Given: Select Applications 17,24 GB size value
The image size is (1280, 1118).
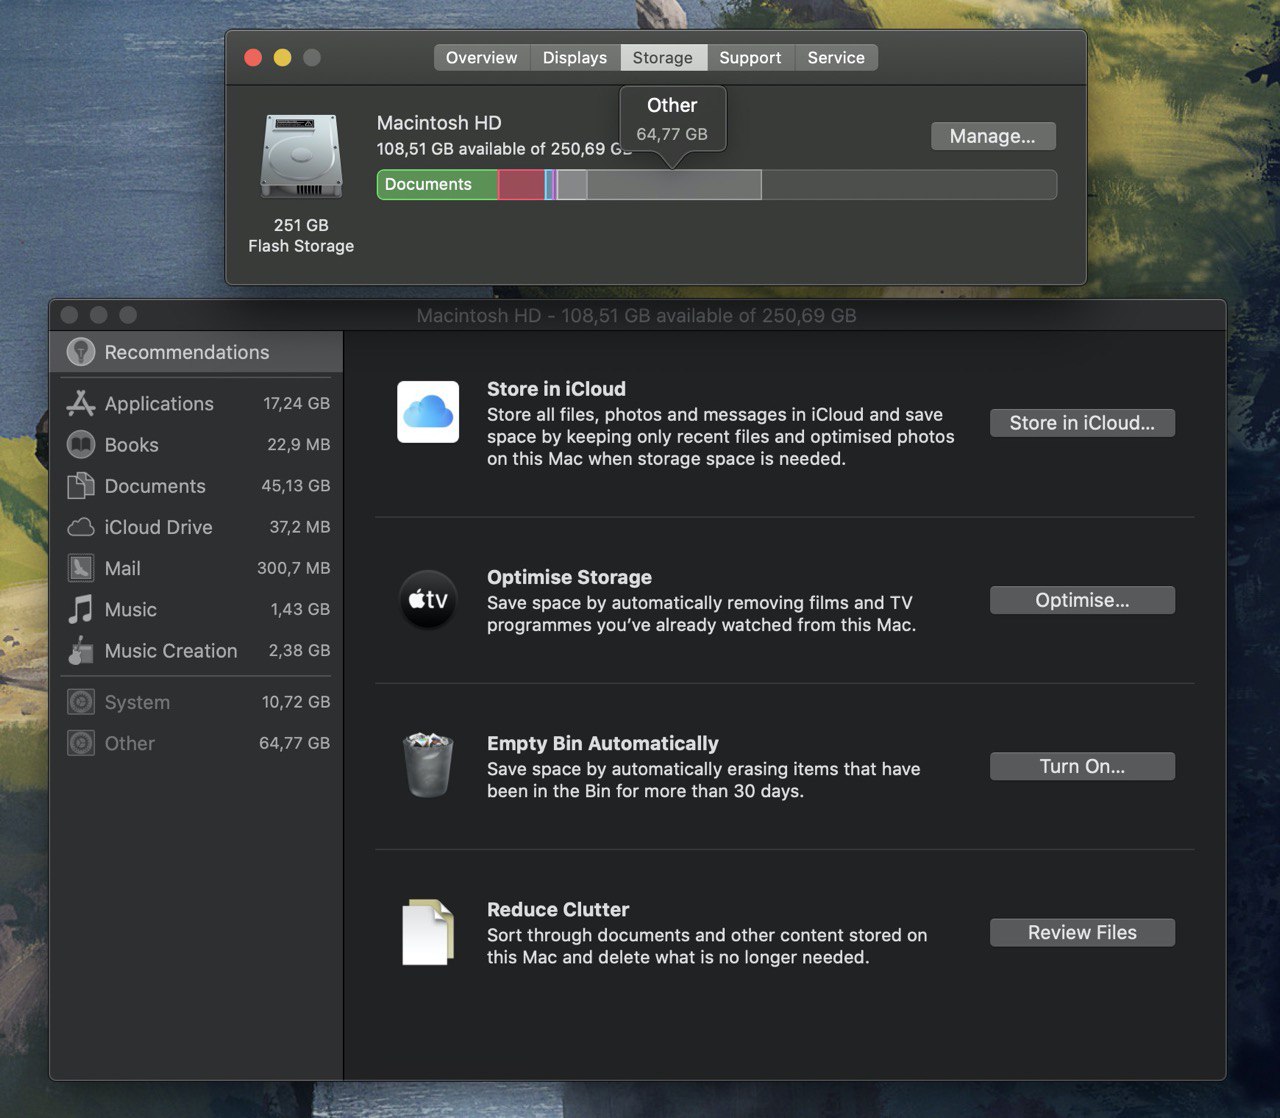Looking at the screenshot, I should tap(296, 403).
